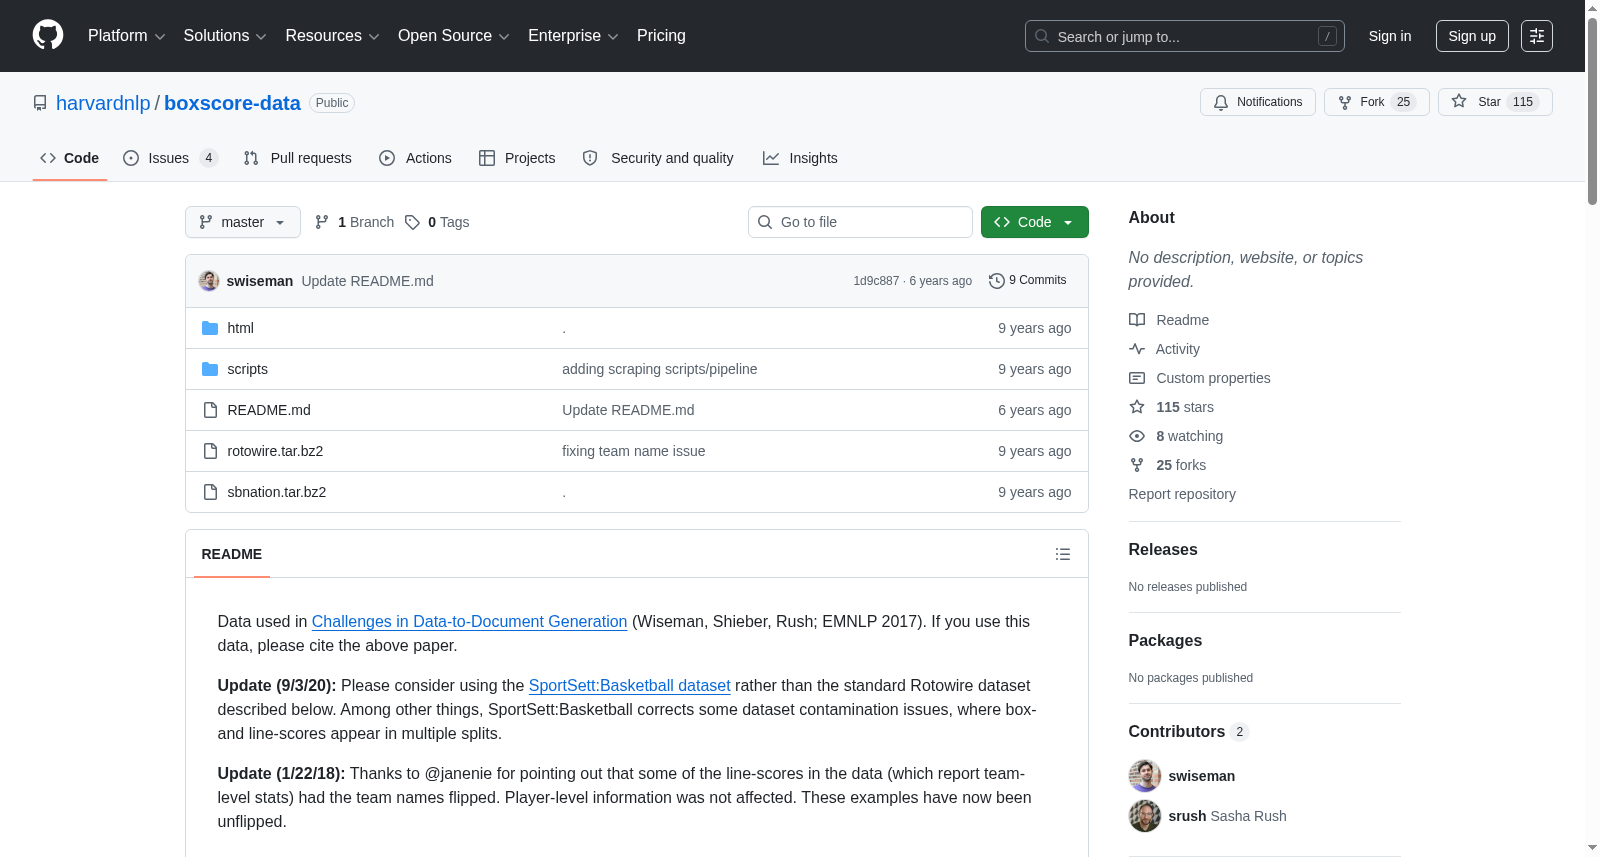Expand the Open Source menu
Viewport: 1600px width, 857px height.
(x=454, y=36)
